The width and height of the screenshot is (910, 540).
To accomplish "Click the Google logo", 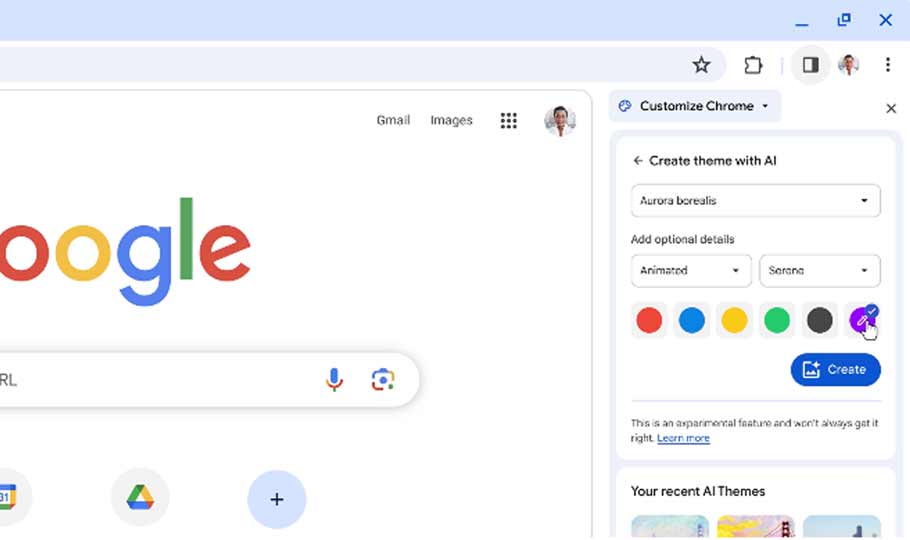I will click(125, 251).
